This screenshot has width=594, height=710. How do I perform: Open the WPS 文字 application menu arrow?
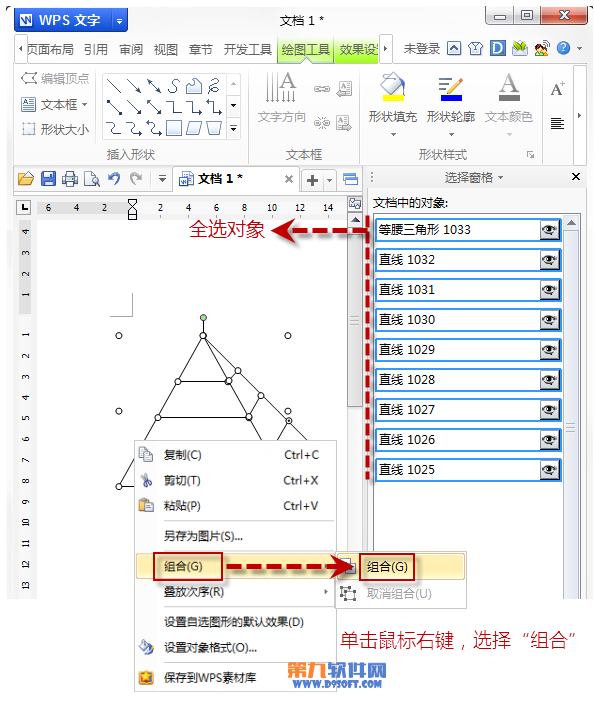click(119, 21)
